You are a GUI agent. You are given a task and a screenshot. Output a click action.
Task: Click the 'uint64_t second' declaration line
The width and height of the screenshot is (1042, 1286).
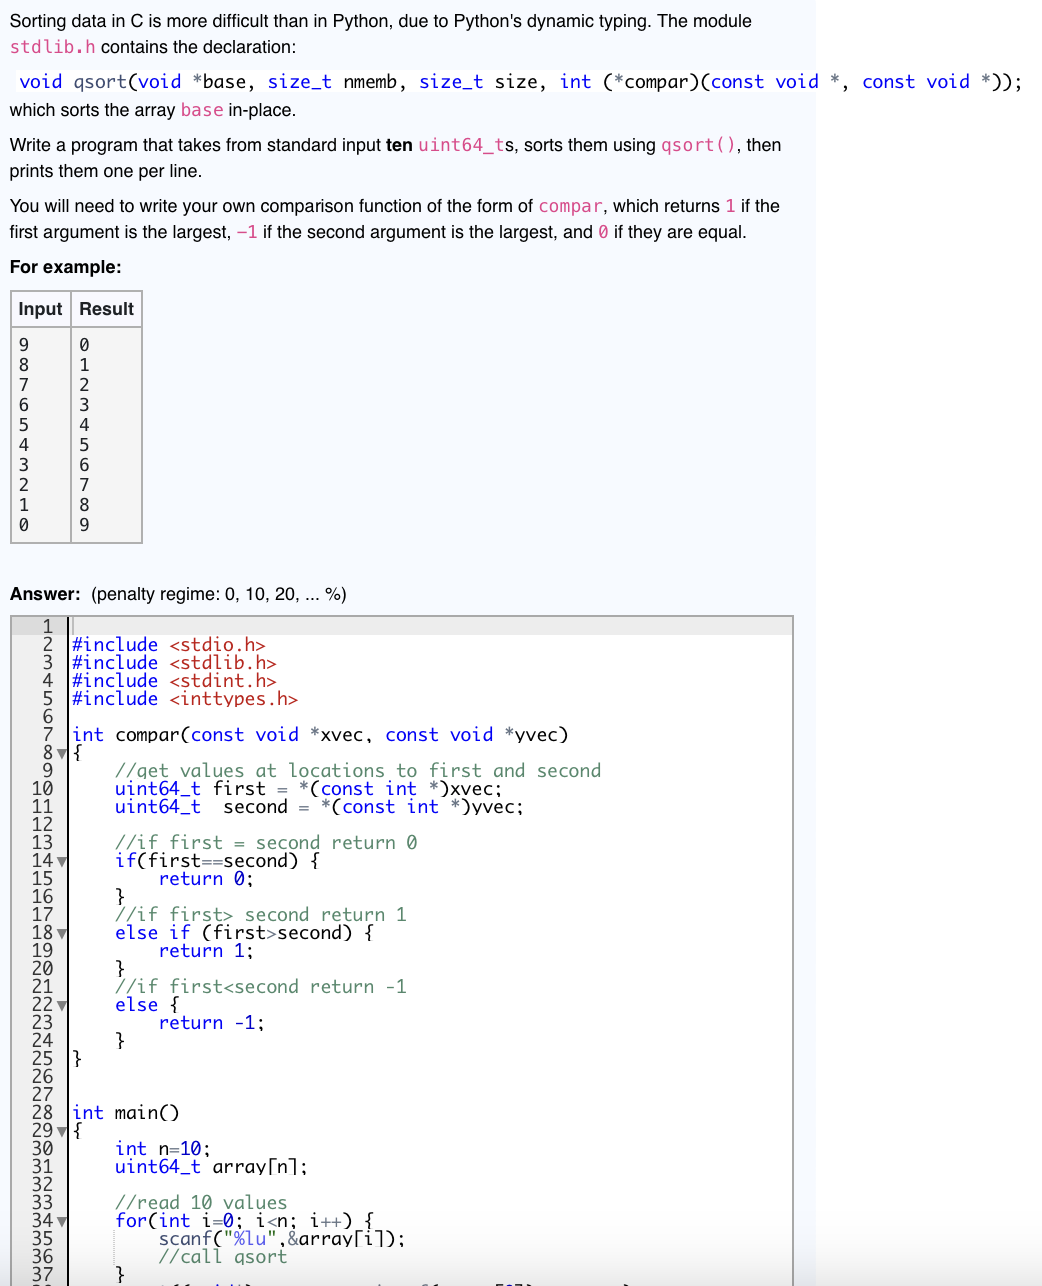[x=319, y=807]
